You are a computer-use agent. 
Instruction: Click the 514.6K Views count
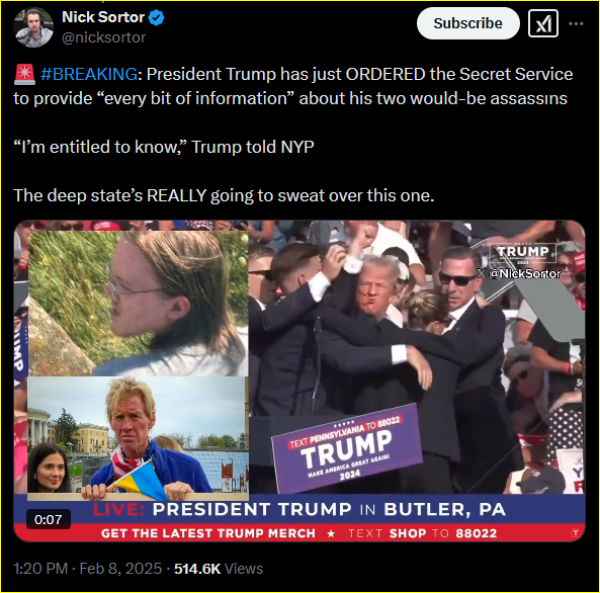point(218,569)
